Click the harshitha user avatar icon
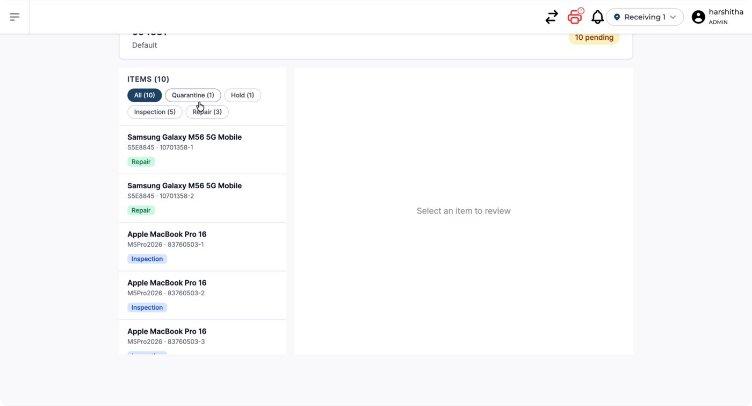This screenshot has width=752, height=406. [x=698, y=17]
